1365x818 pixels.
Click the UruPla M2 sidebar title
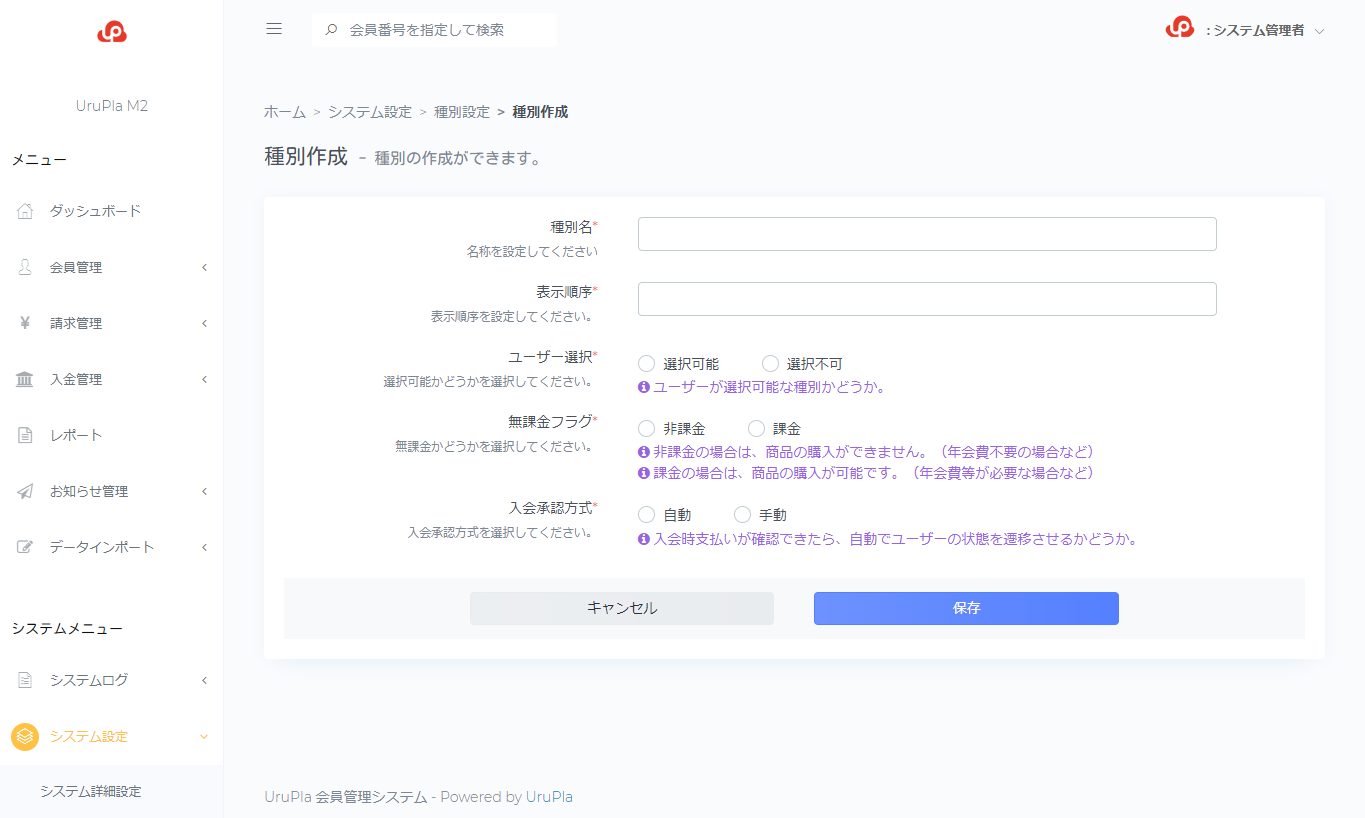112,106
